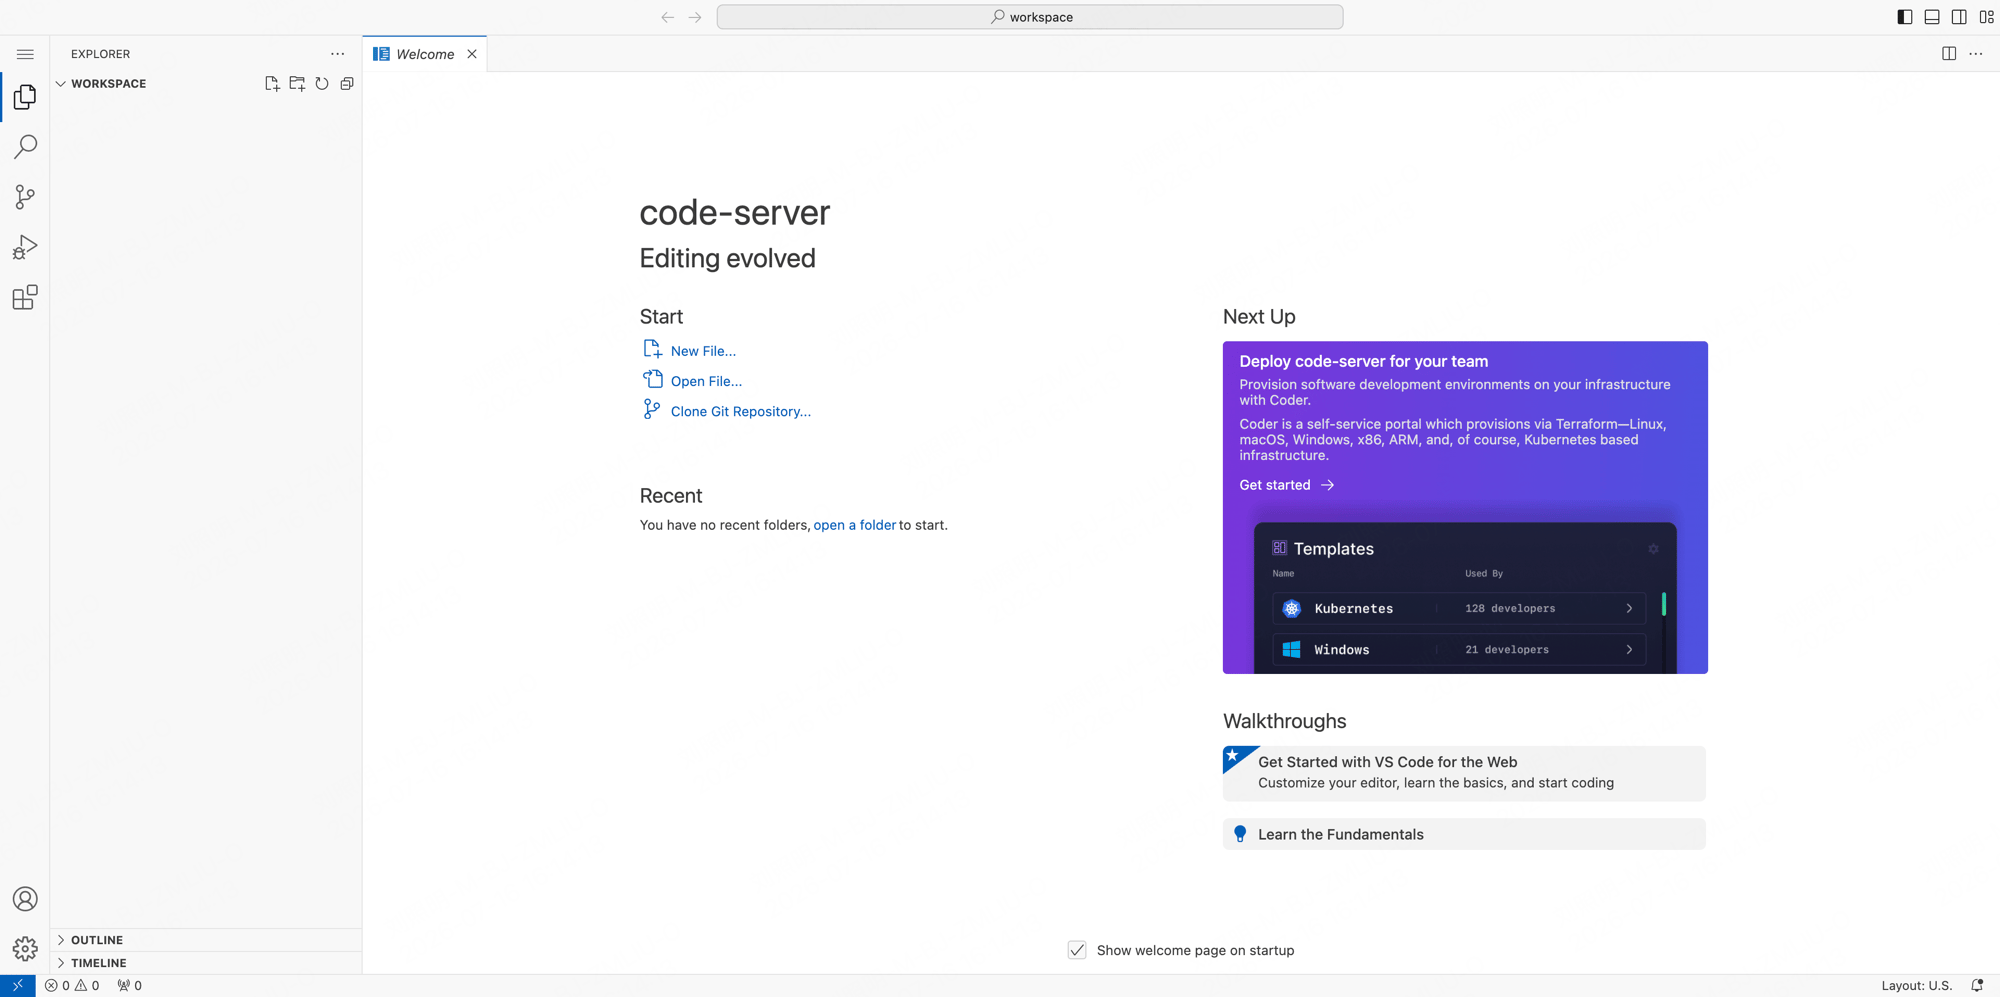Click the open a folder link
Screen dimensions: 2000x997
854,525
